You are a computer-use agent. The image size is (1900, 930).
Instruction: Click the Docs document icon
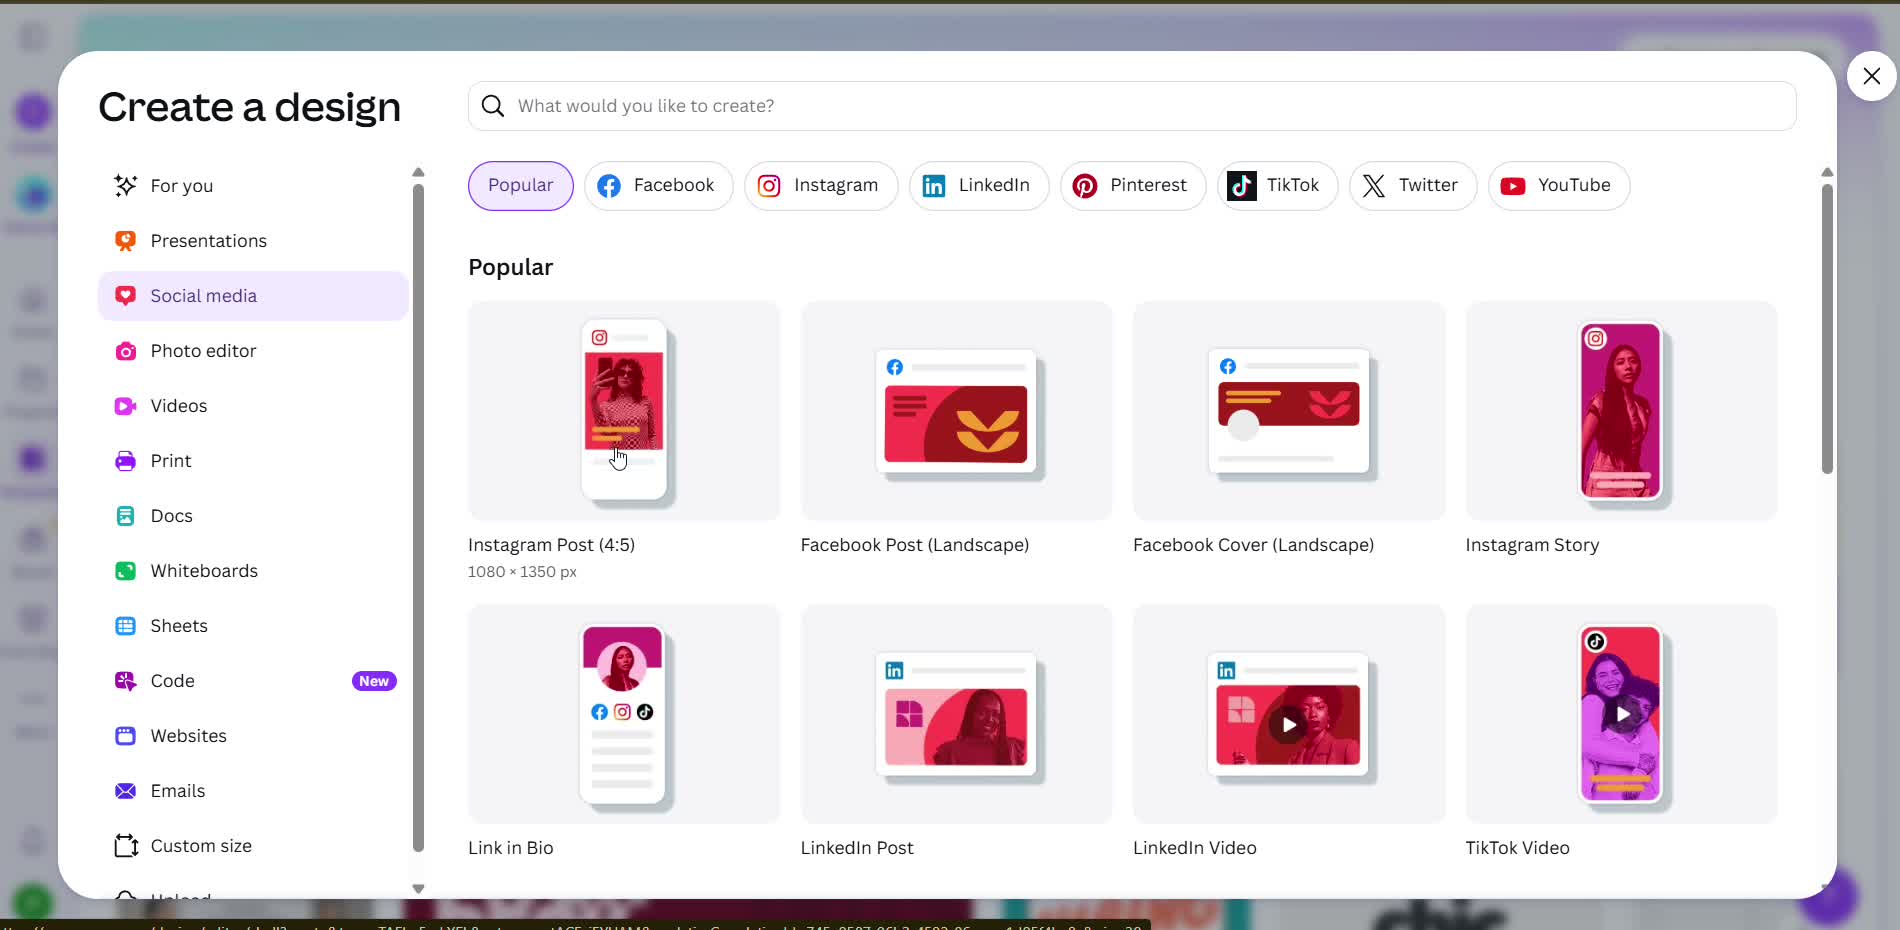pos(125,516)
